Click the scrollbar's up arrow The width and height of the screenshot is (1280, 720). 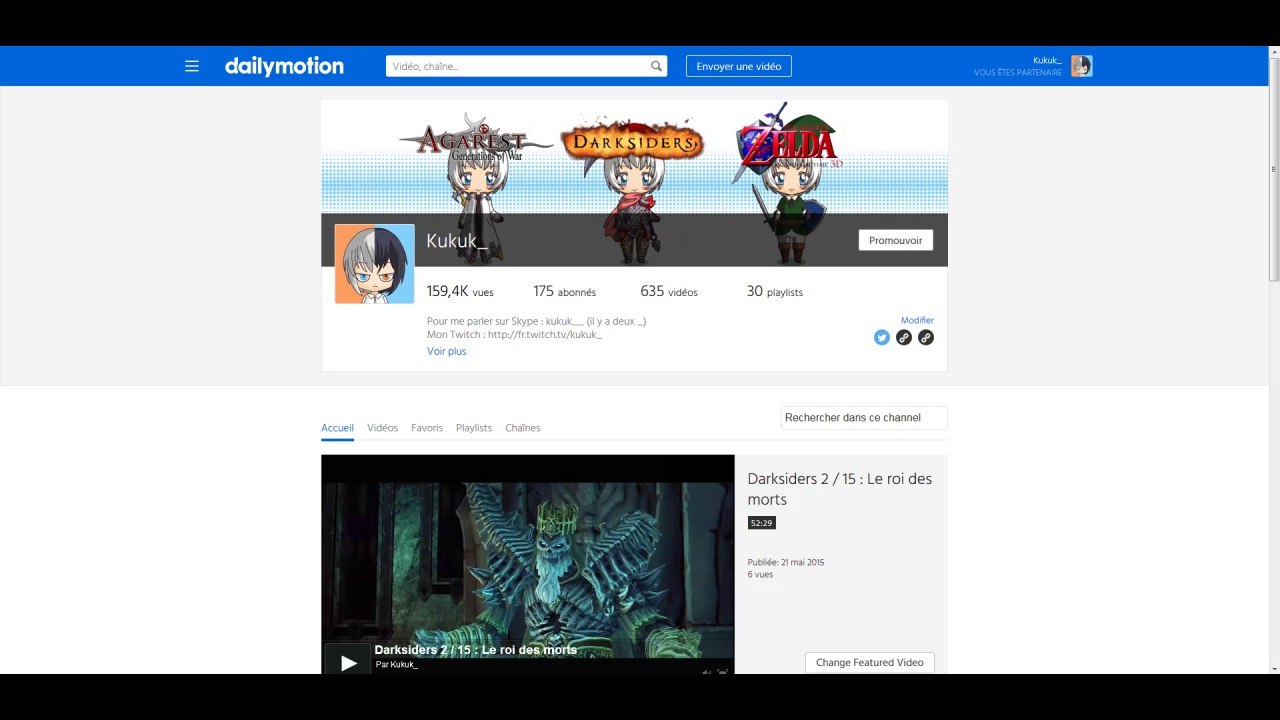pyautogui.click(x=1274, y=52)
